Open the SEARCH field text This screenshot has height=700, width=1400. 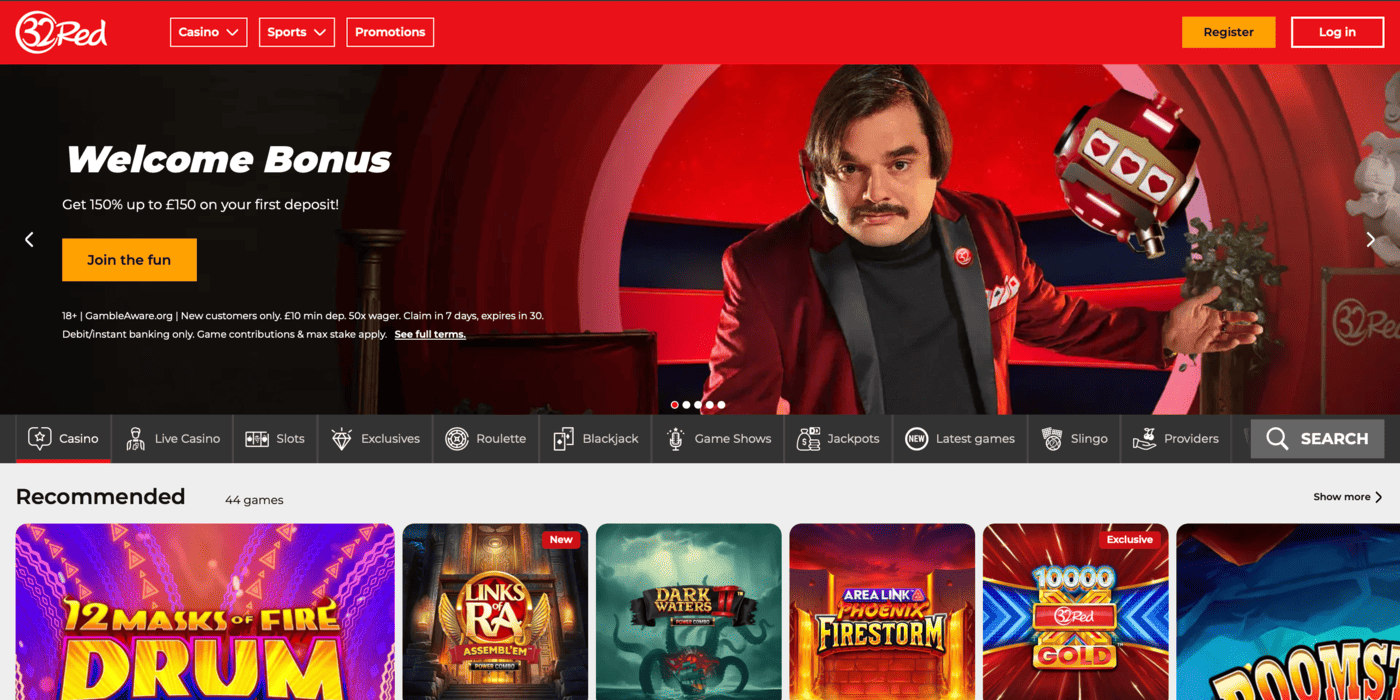point(1334,439)
